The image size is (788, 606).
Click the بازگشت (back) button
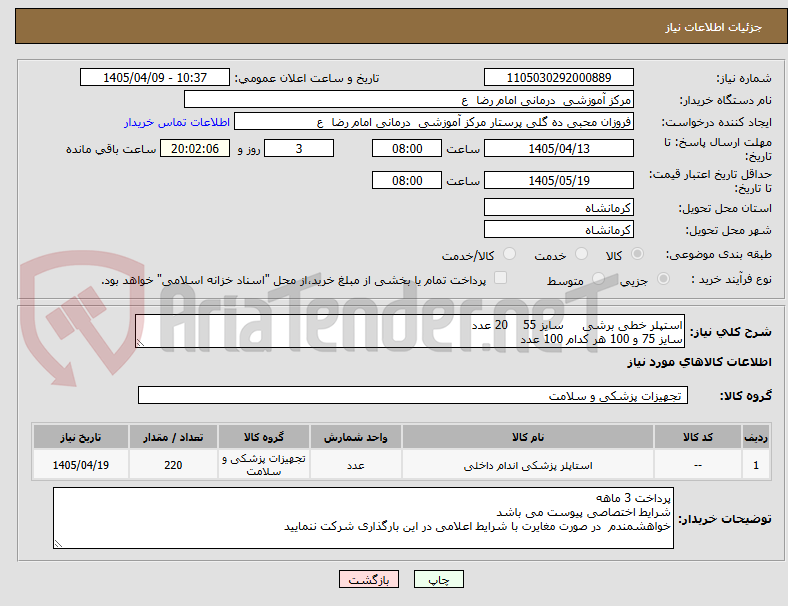369,579
